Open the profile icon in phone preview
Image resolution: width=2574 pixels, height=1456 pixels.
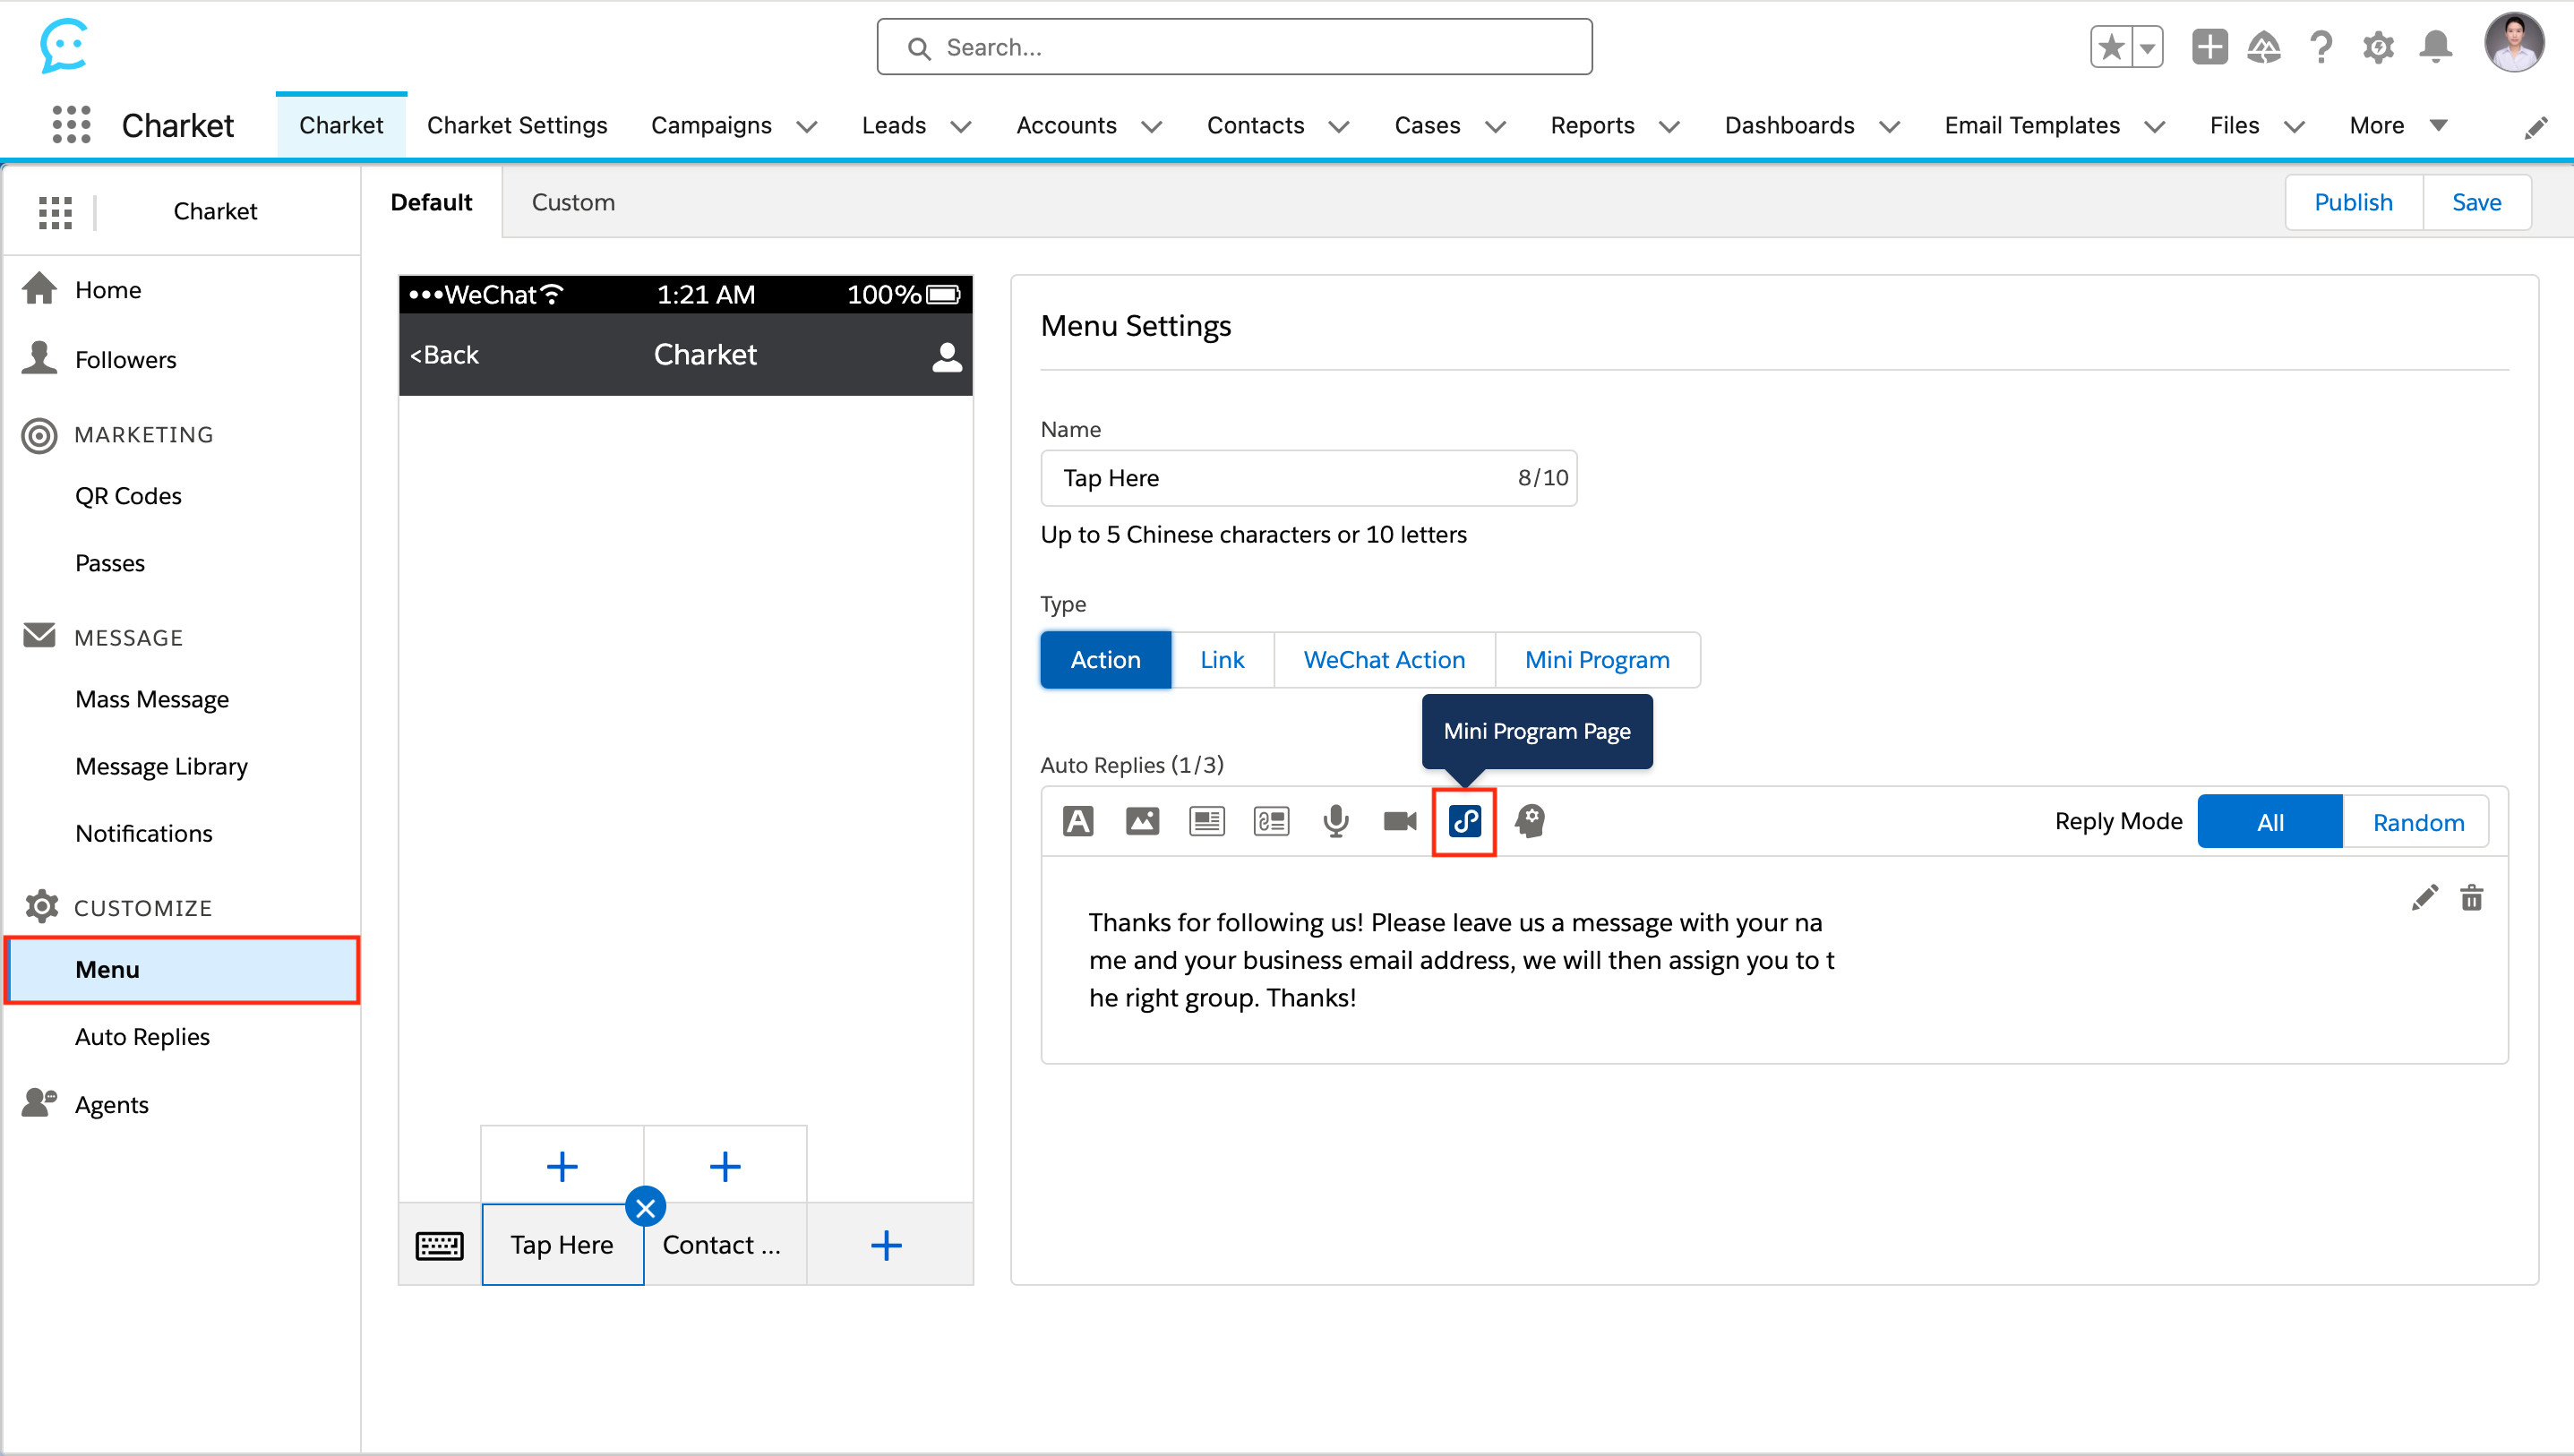coord(946,356)
